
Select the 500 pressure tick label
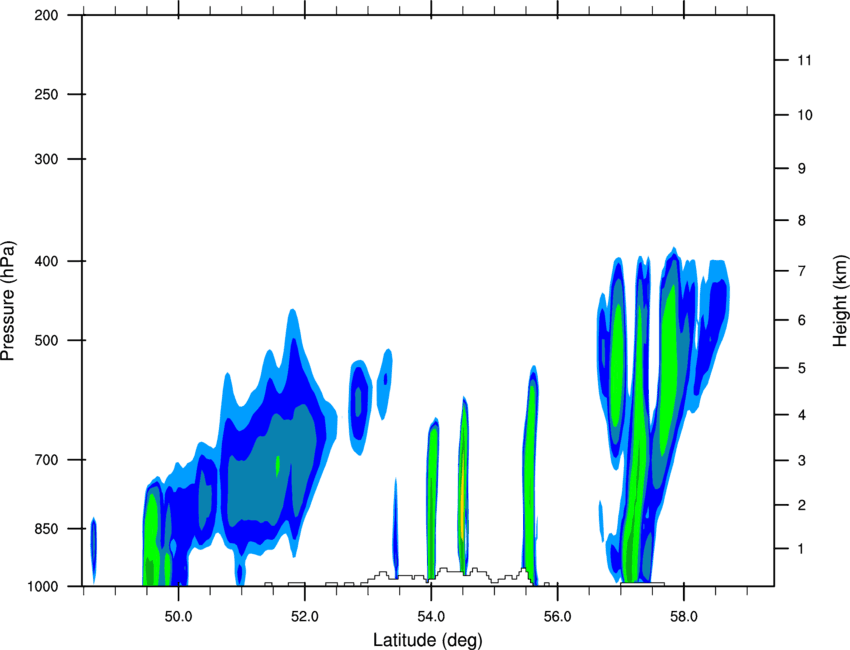[47, 340]
